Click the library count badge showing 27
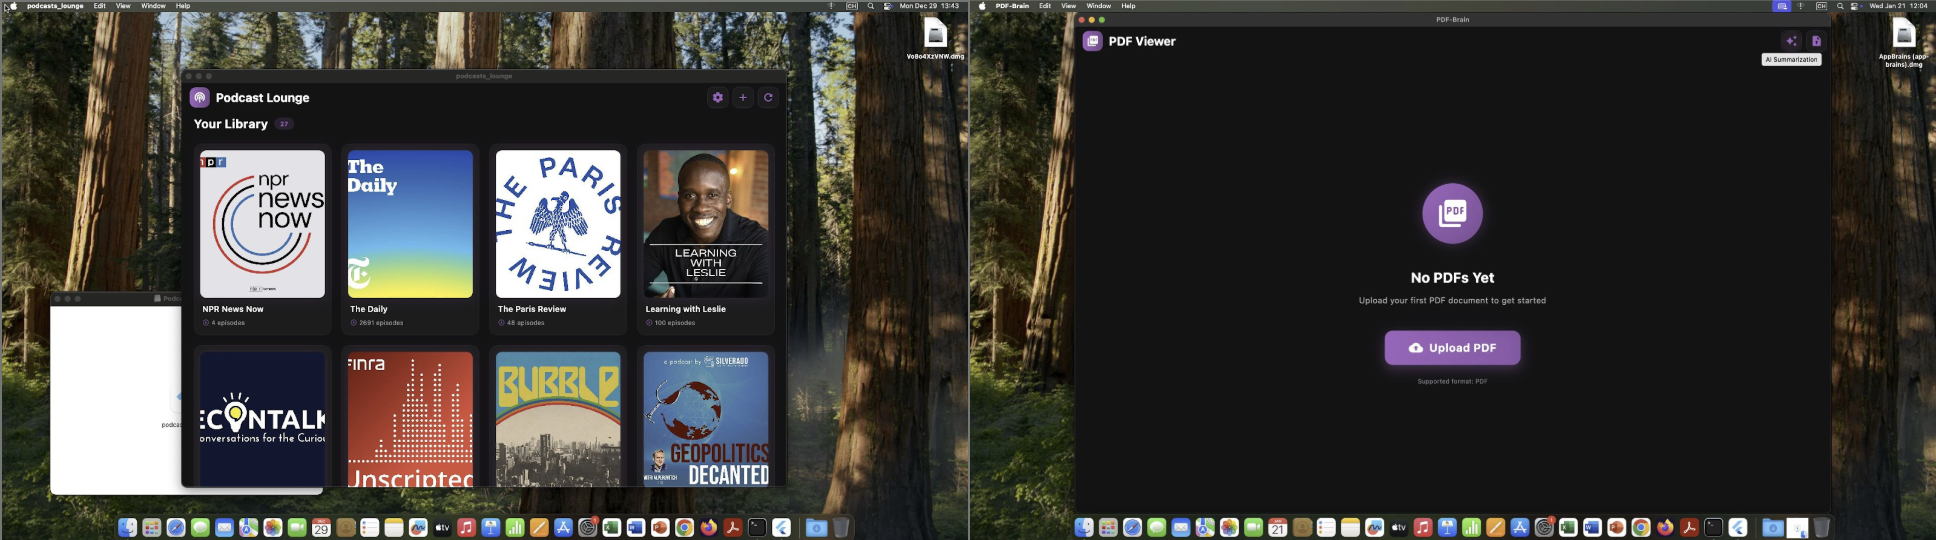Viewport: 1936px width, 540px height. click(x=284, y=124)
